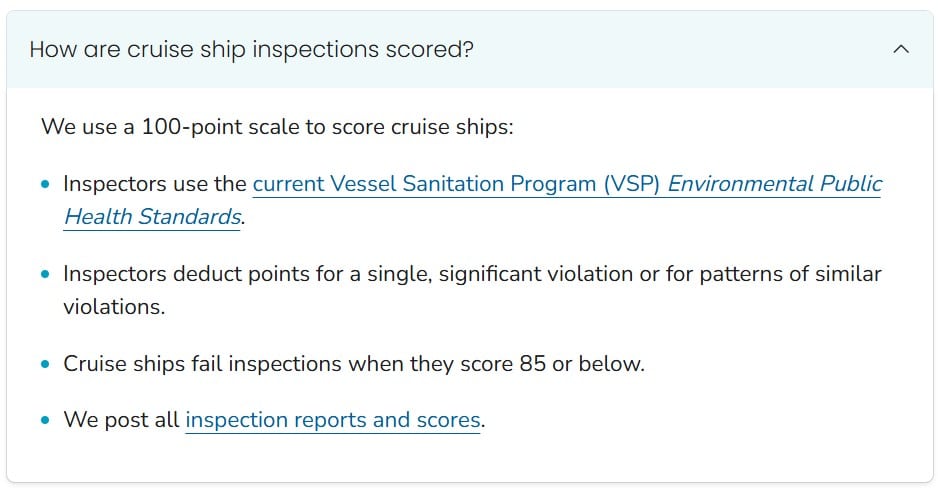Click the bullet dot before 'Inspectors use the'
The height and width of the screenshot is (488, 938).
pos(45,185)
